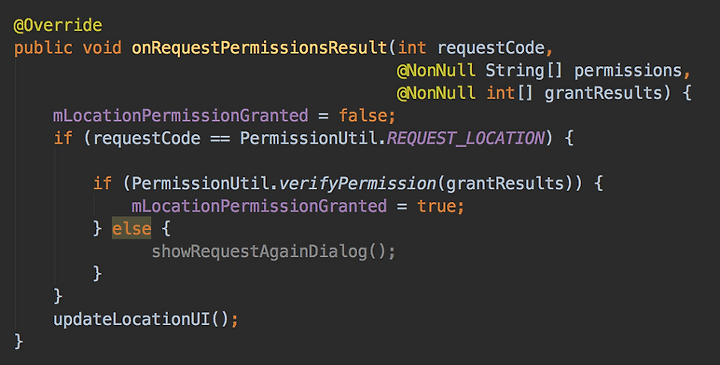Click the REQUEST_LOCATION constant

pos(466,138)
